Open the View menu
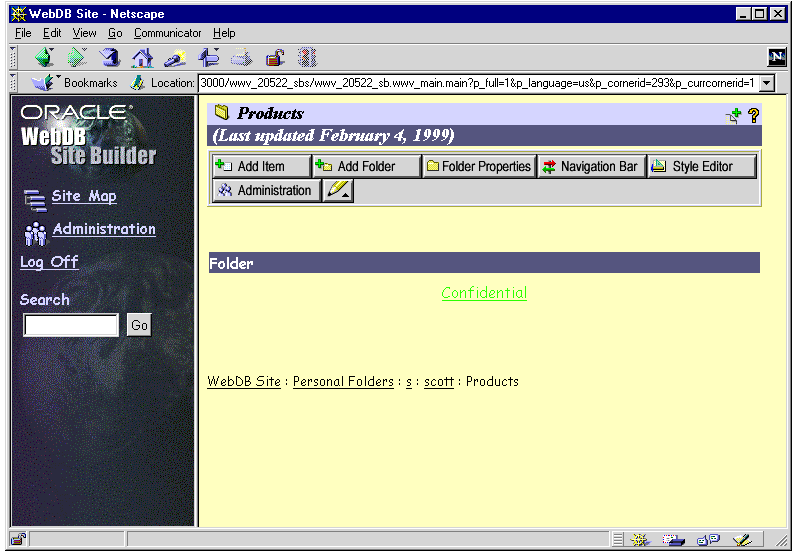The width and height of the screenshot is (795, 555). point(84,33)
